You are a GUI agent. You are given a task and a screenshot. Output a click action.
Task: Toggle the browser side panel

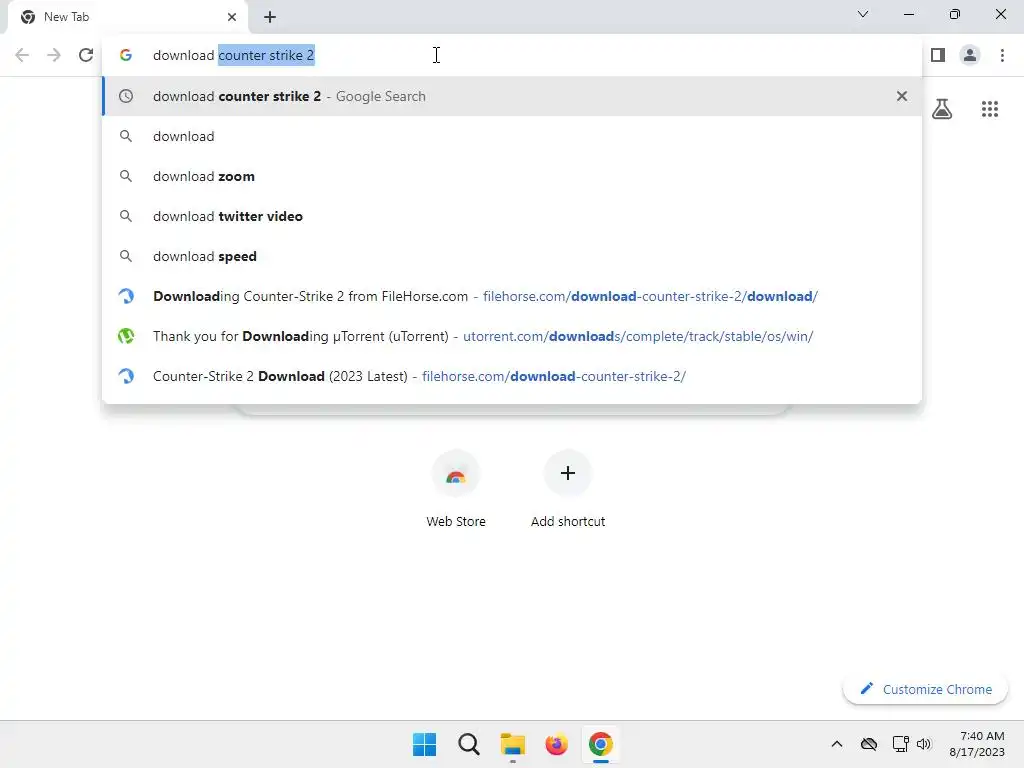[x=938, y=55]
